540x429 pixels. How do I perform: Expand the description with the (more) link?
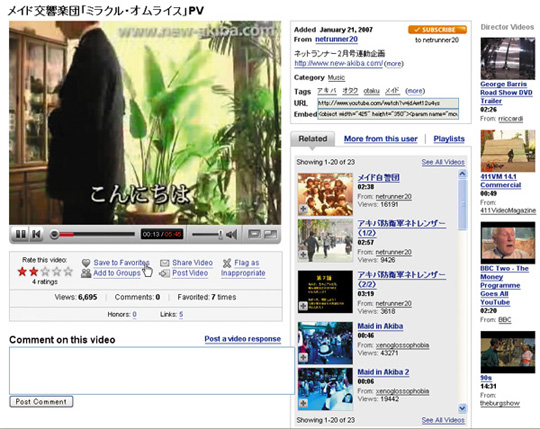click(x=394, y=64)
